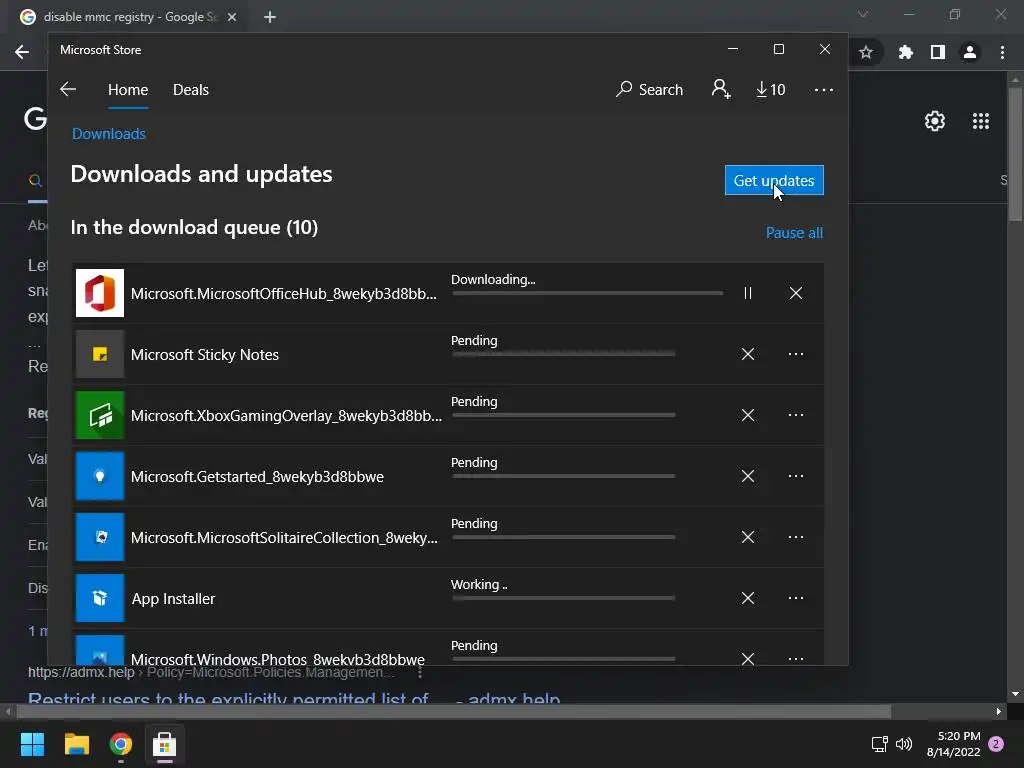Viewport: 1024px width, 768px height.
Task: Switch to Chrome from the taskbar
Action: point(121,744)
